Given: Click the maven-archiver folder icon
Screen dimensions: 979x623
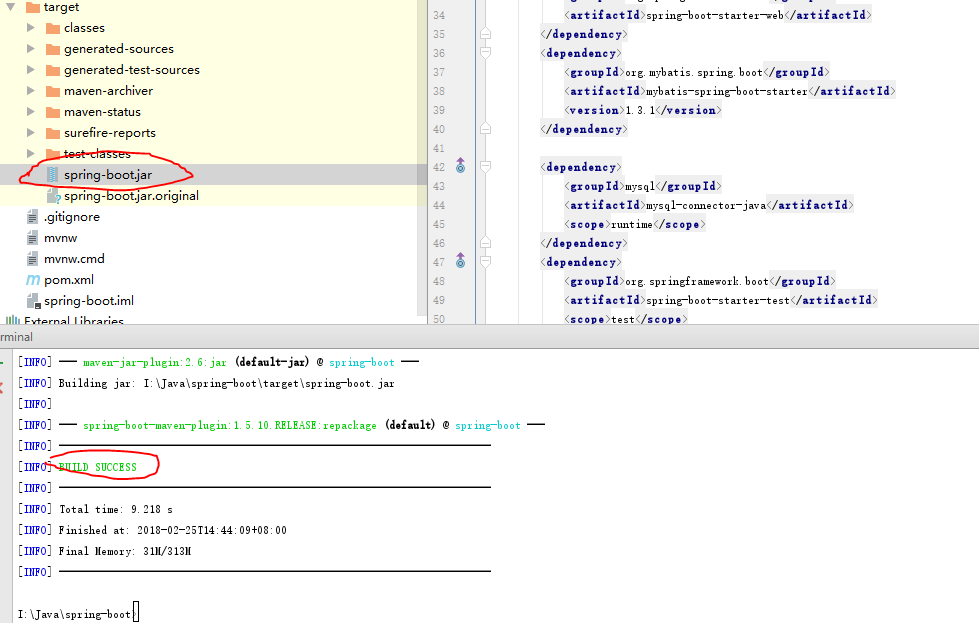Looking at the screenshot, I should click(x=53, y=91).
